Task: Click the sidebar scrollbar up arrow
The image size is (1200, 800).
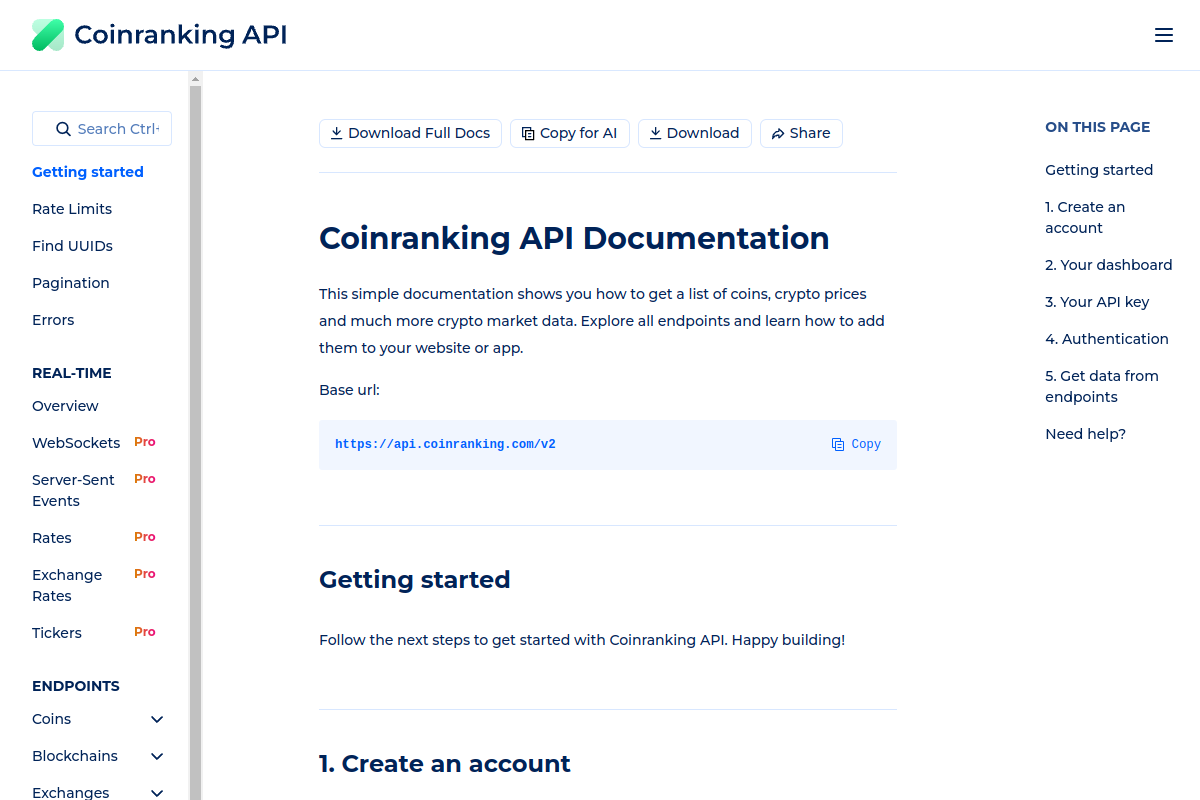Action: point(196,78)
